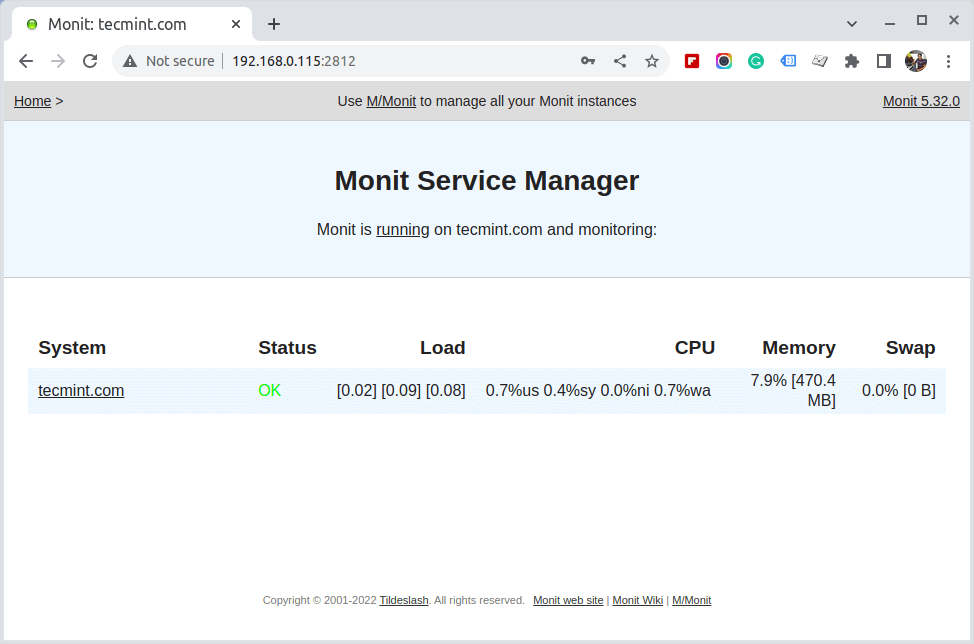
Task: Click the Monit favicon on the browser tab
Action: point(35,23)
